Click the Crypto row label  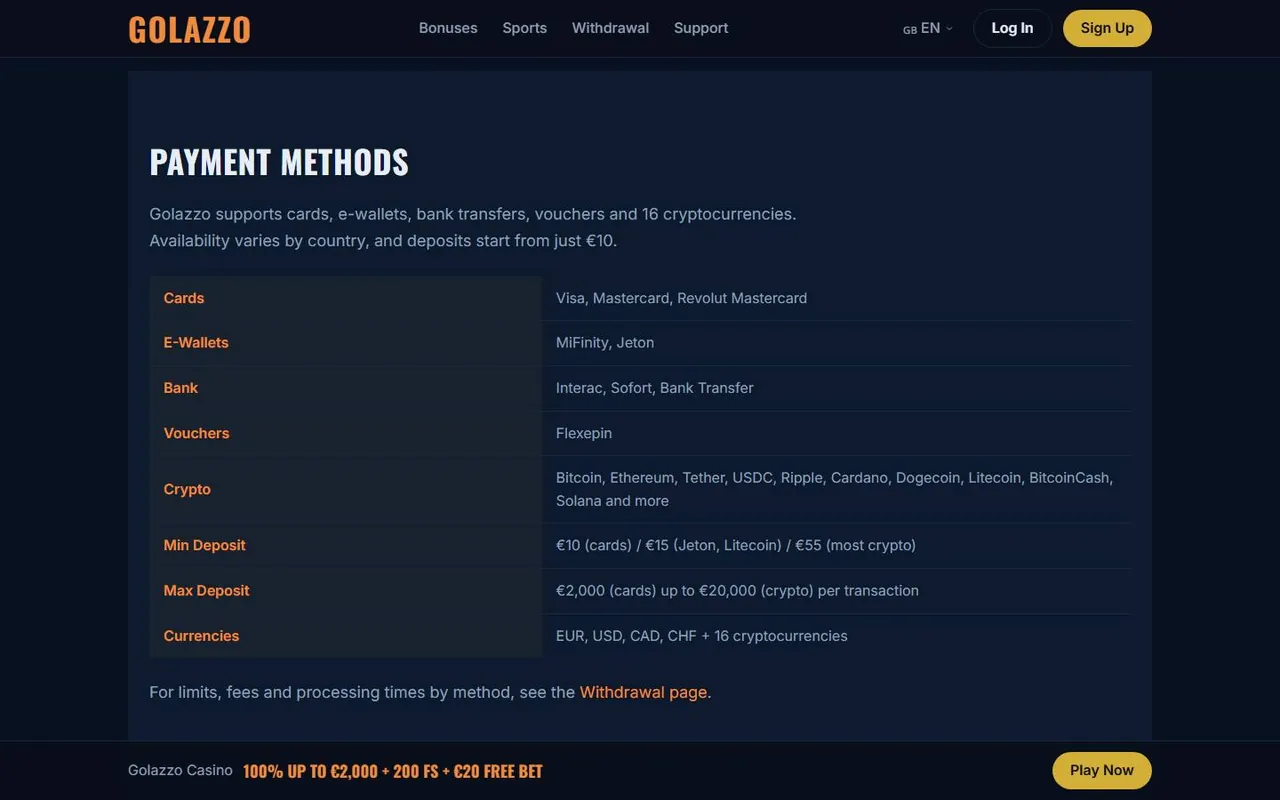(x=187, y=489)
